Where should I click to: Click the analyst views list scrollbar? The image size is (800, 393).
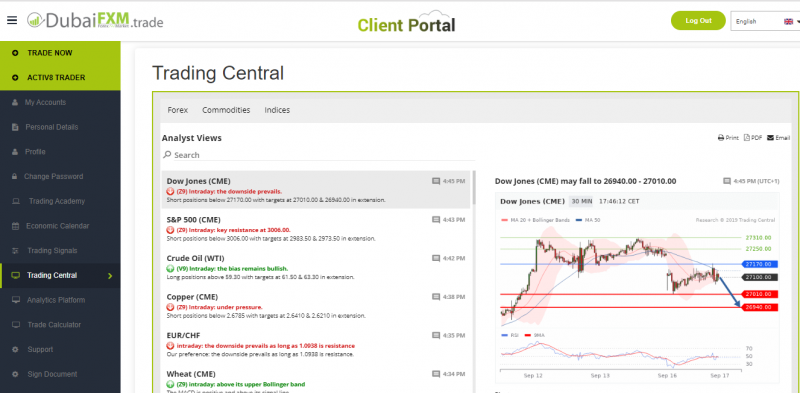(x=474, y=187)
